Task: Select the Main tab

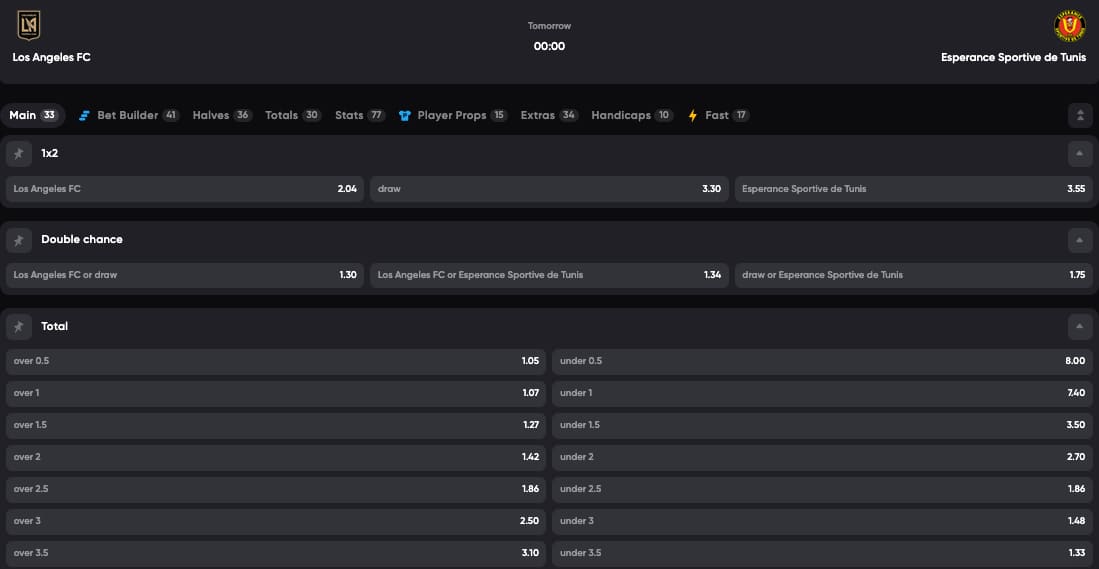Action: [33, 116]
